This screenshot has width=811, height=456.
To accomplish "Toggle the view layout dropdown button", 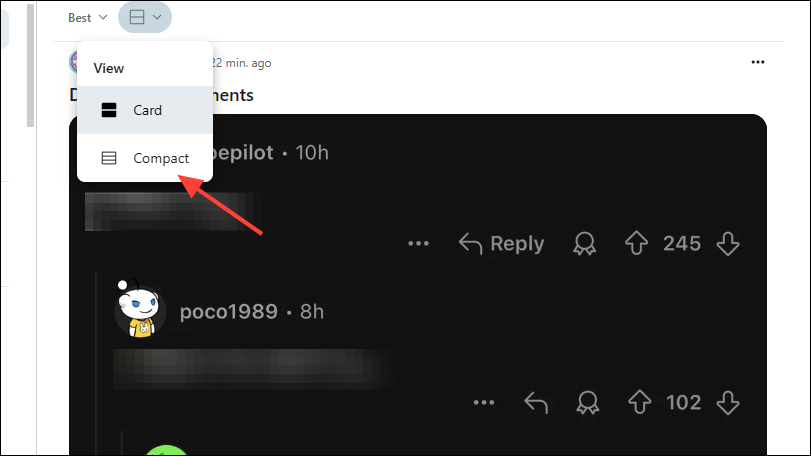I will pyautogui.click(x=145, y=18).
